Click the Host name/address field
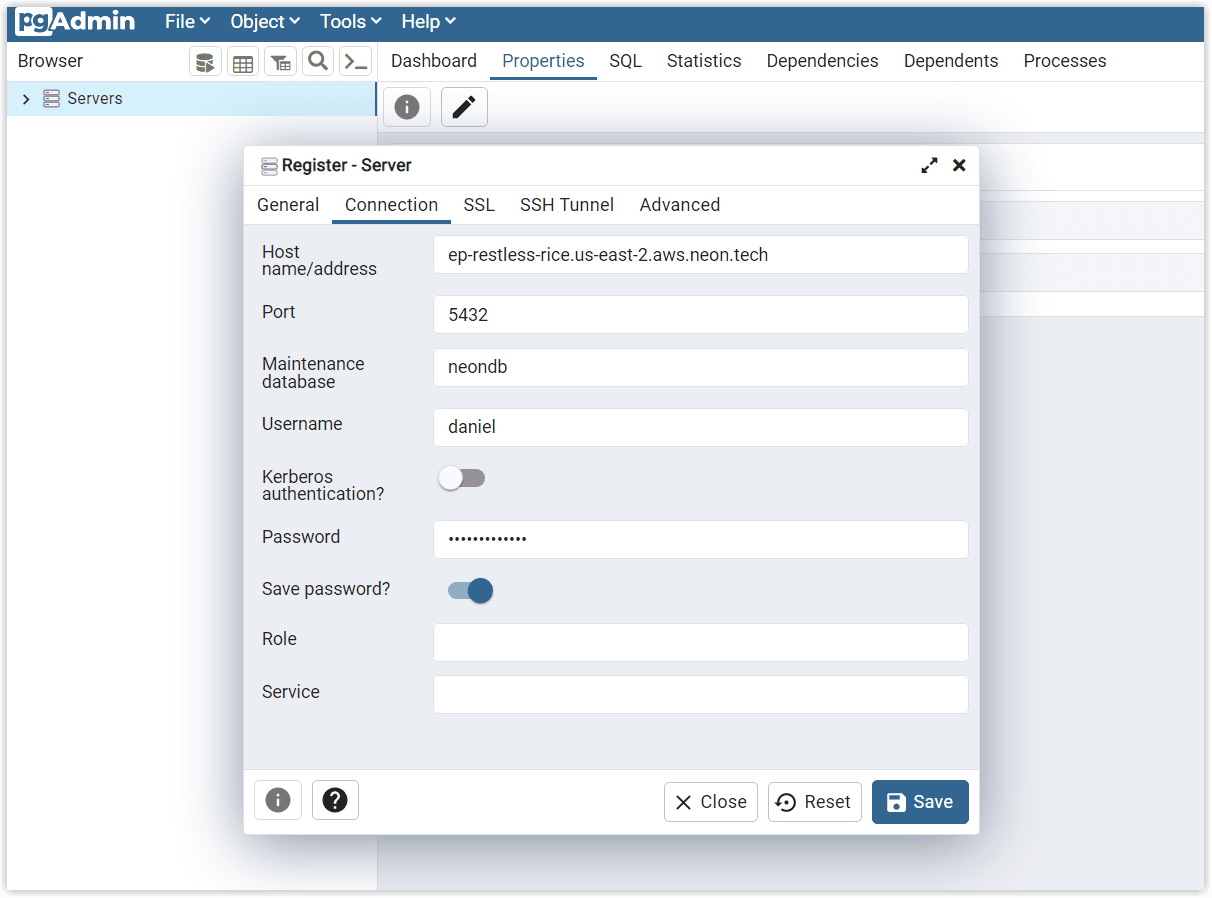The height and width of the screenshot is (898, 1212). [701, 255]
